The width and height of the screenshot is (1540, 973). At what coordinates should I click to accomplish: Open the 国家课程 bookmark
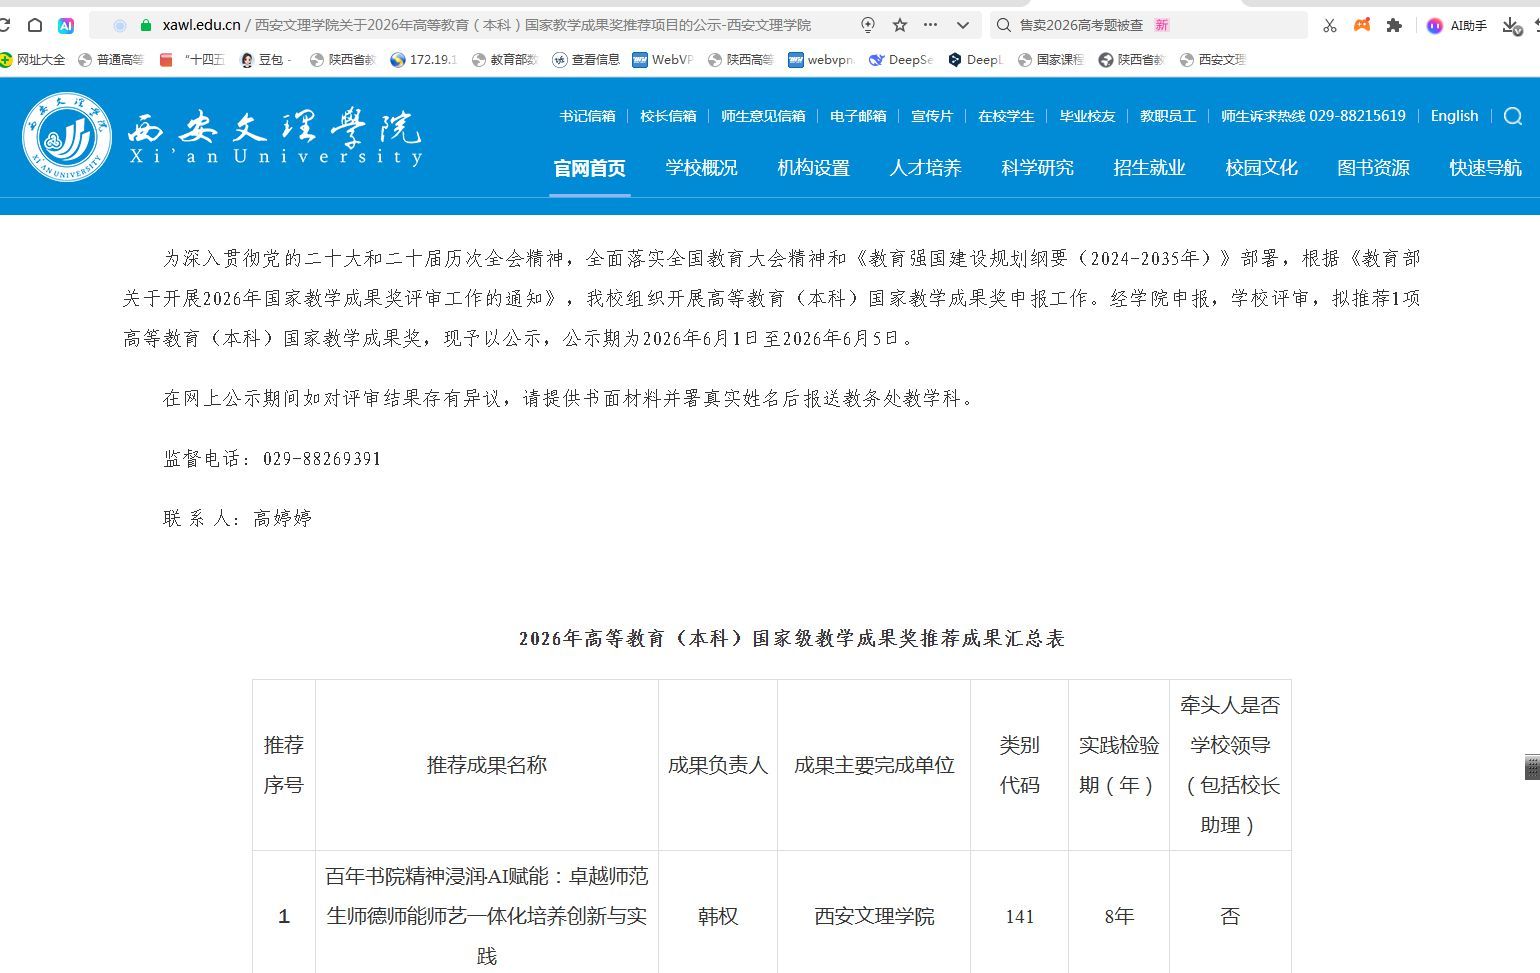click(1051, 60)
